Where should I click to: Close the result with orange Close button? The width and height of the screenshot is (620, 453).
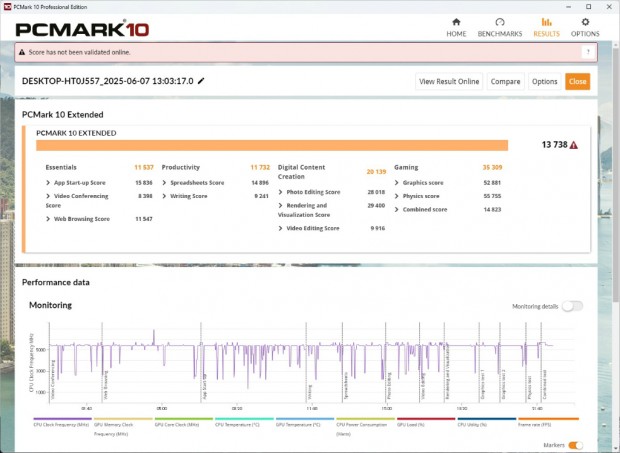[577, 81]
